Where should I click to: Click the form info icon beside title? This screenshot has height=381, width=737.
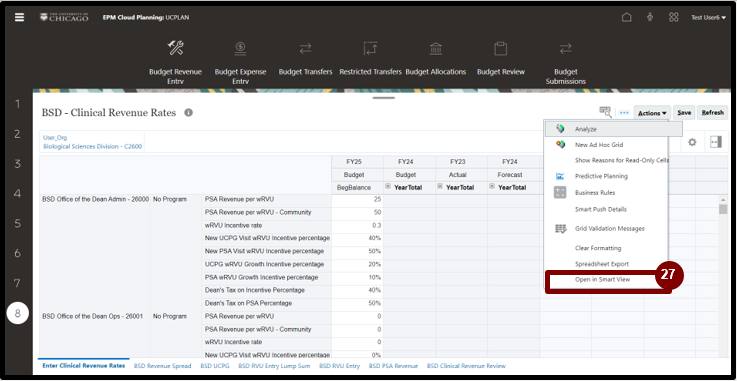pos(188,113)
